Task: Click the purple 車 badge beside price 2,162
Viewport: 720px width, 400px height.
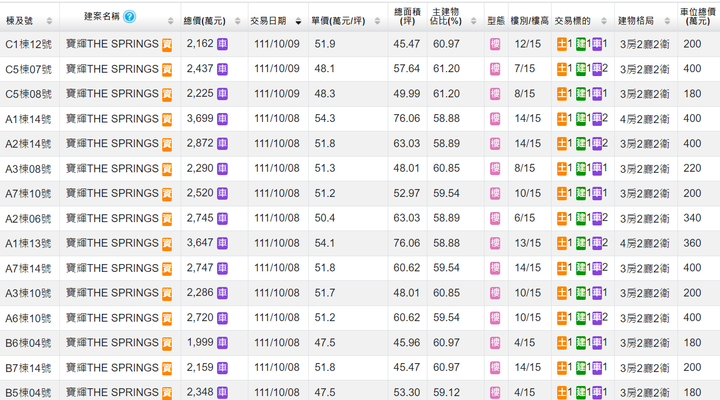Action: tap(222, 44)
